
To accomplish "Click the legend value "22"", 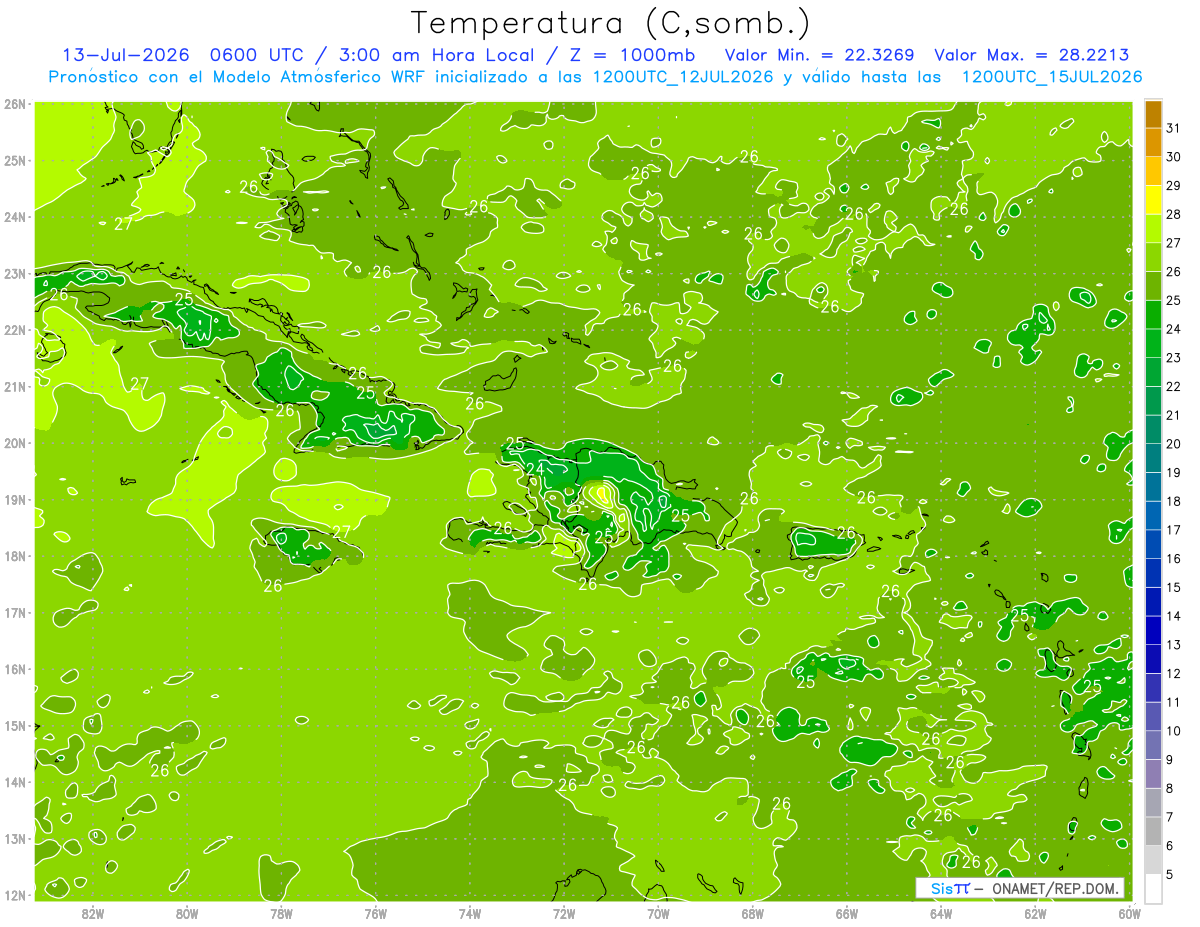I will point(1173,386).
